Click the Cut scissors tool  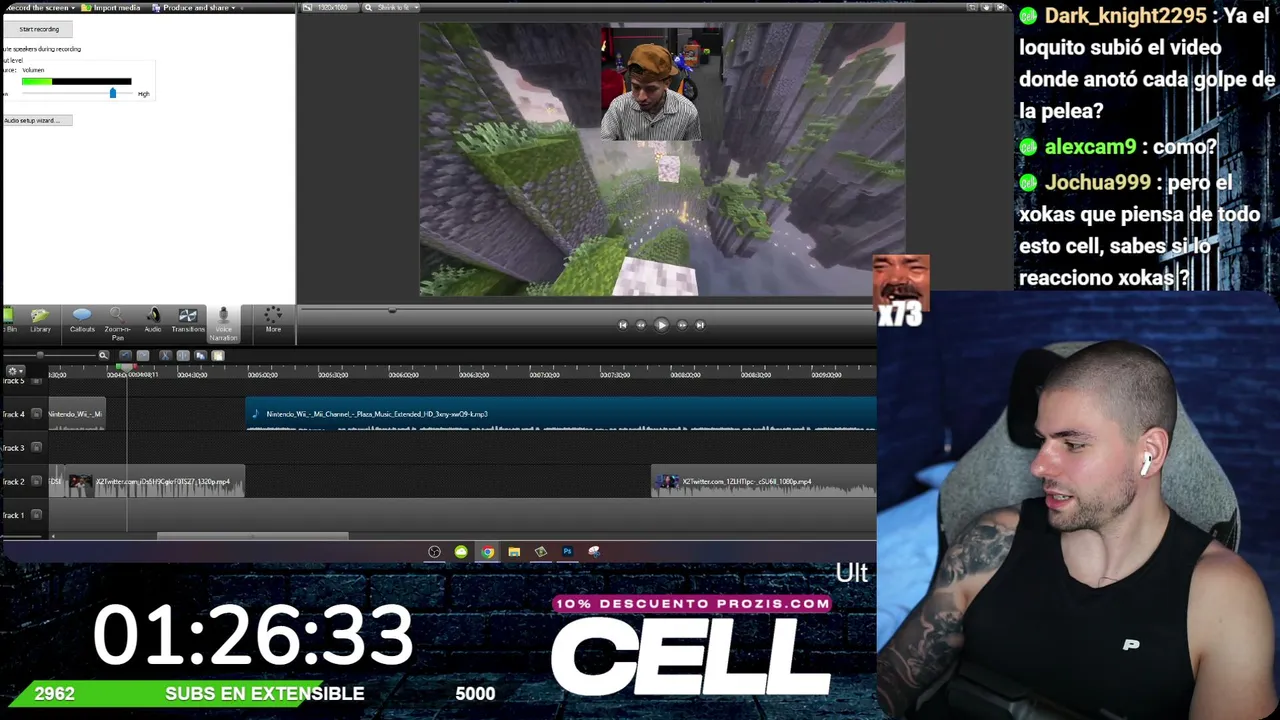click(x=165, y=355)
